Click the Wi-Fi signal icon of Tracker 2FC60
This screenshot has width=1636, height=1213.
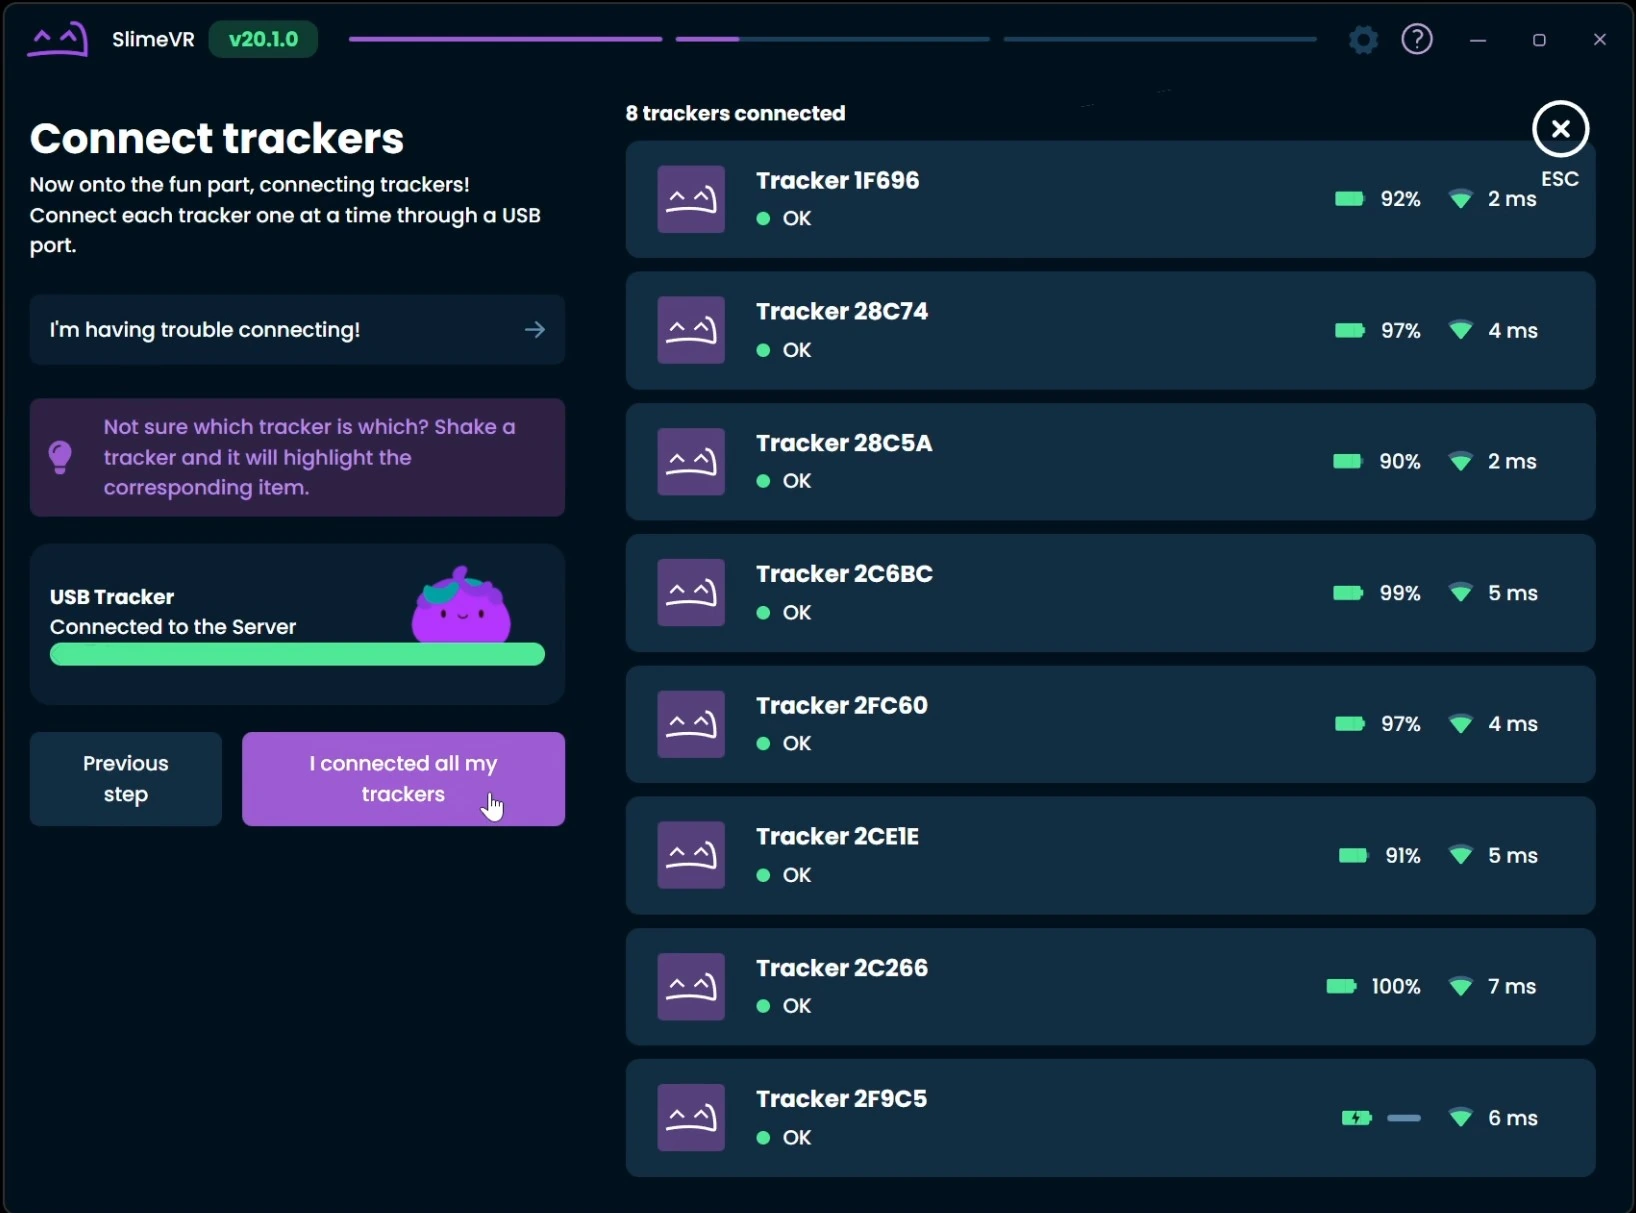pos(1461,724)
